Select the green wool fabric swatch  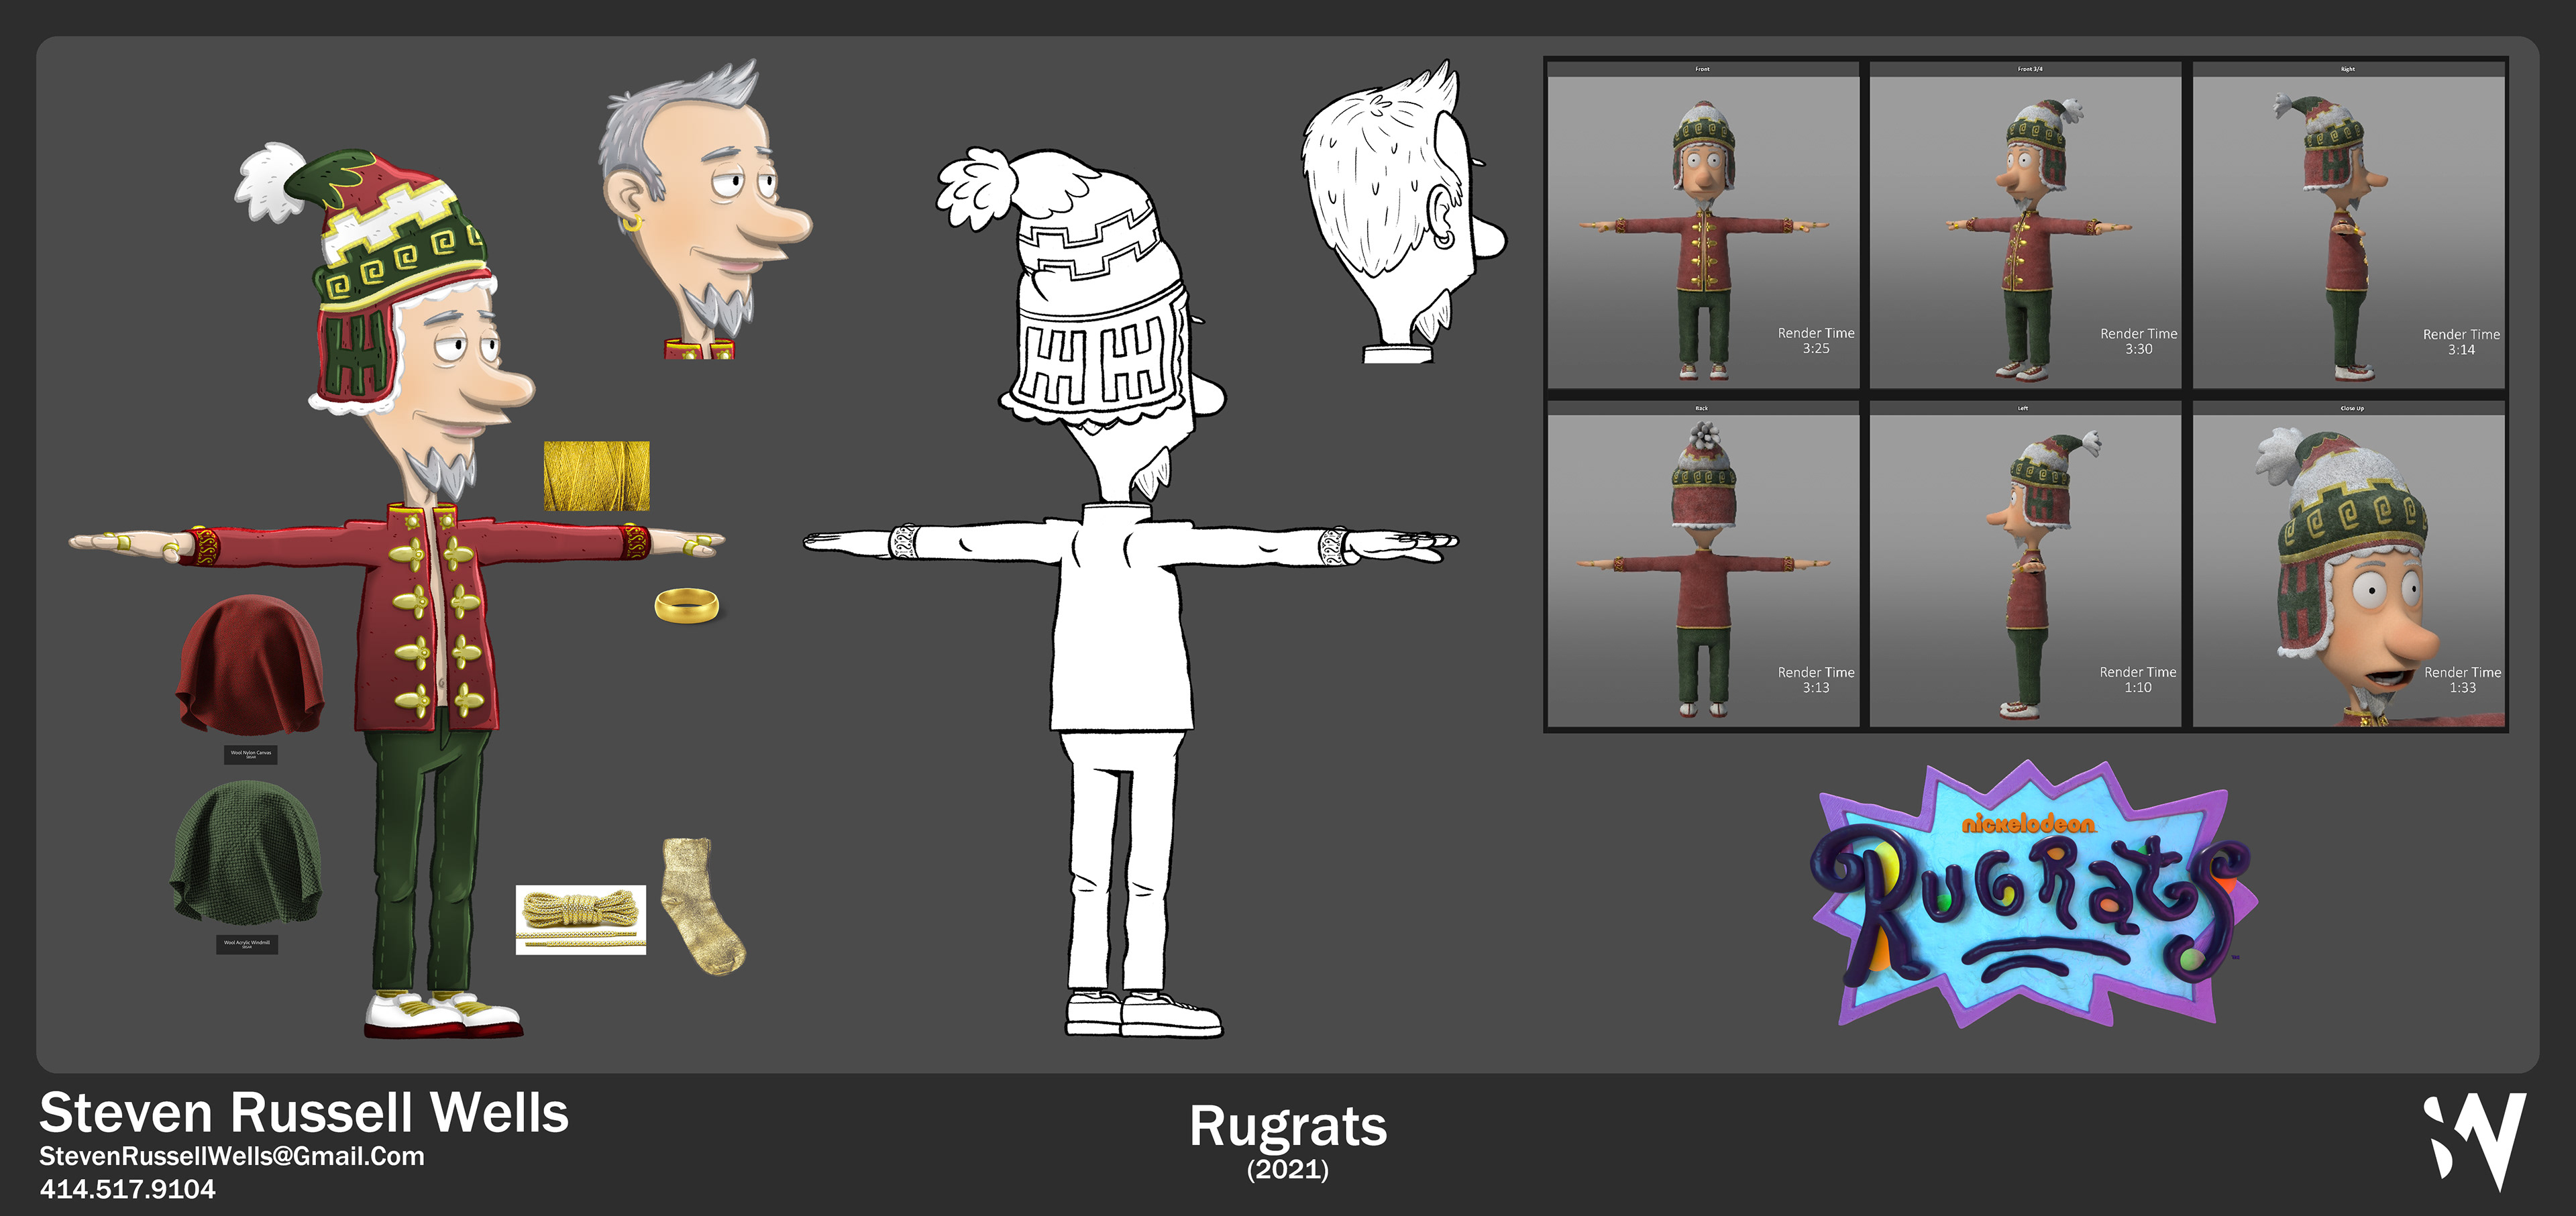[246, 853]
